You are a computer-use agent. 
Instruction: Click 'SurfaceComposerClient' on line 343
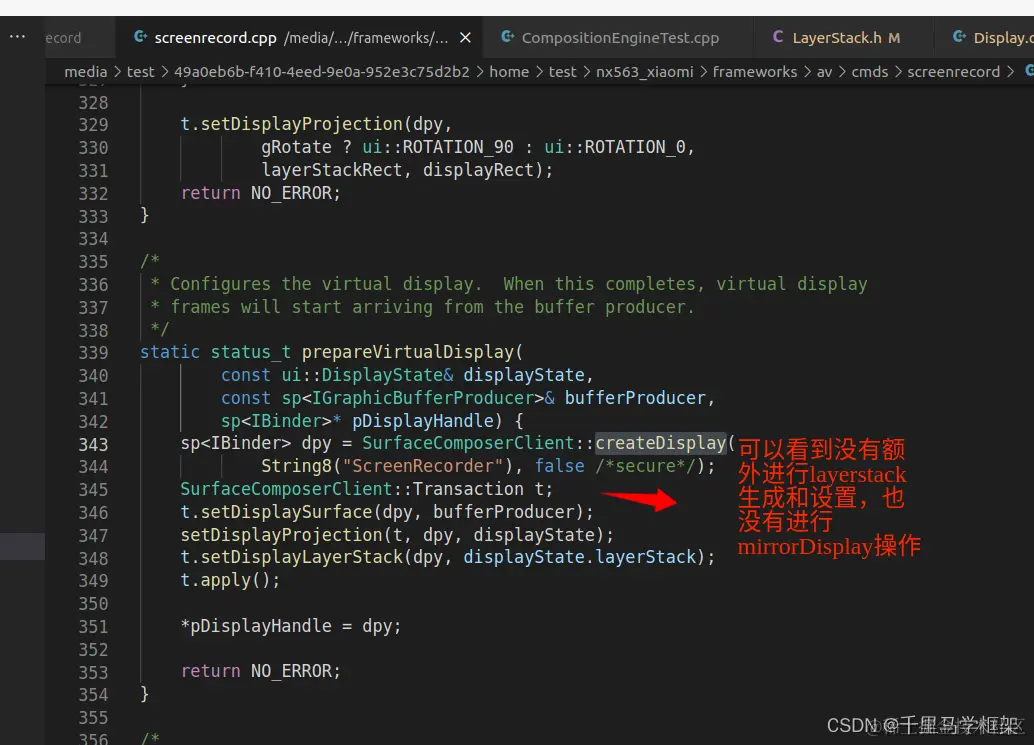(x=468, y=443)
